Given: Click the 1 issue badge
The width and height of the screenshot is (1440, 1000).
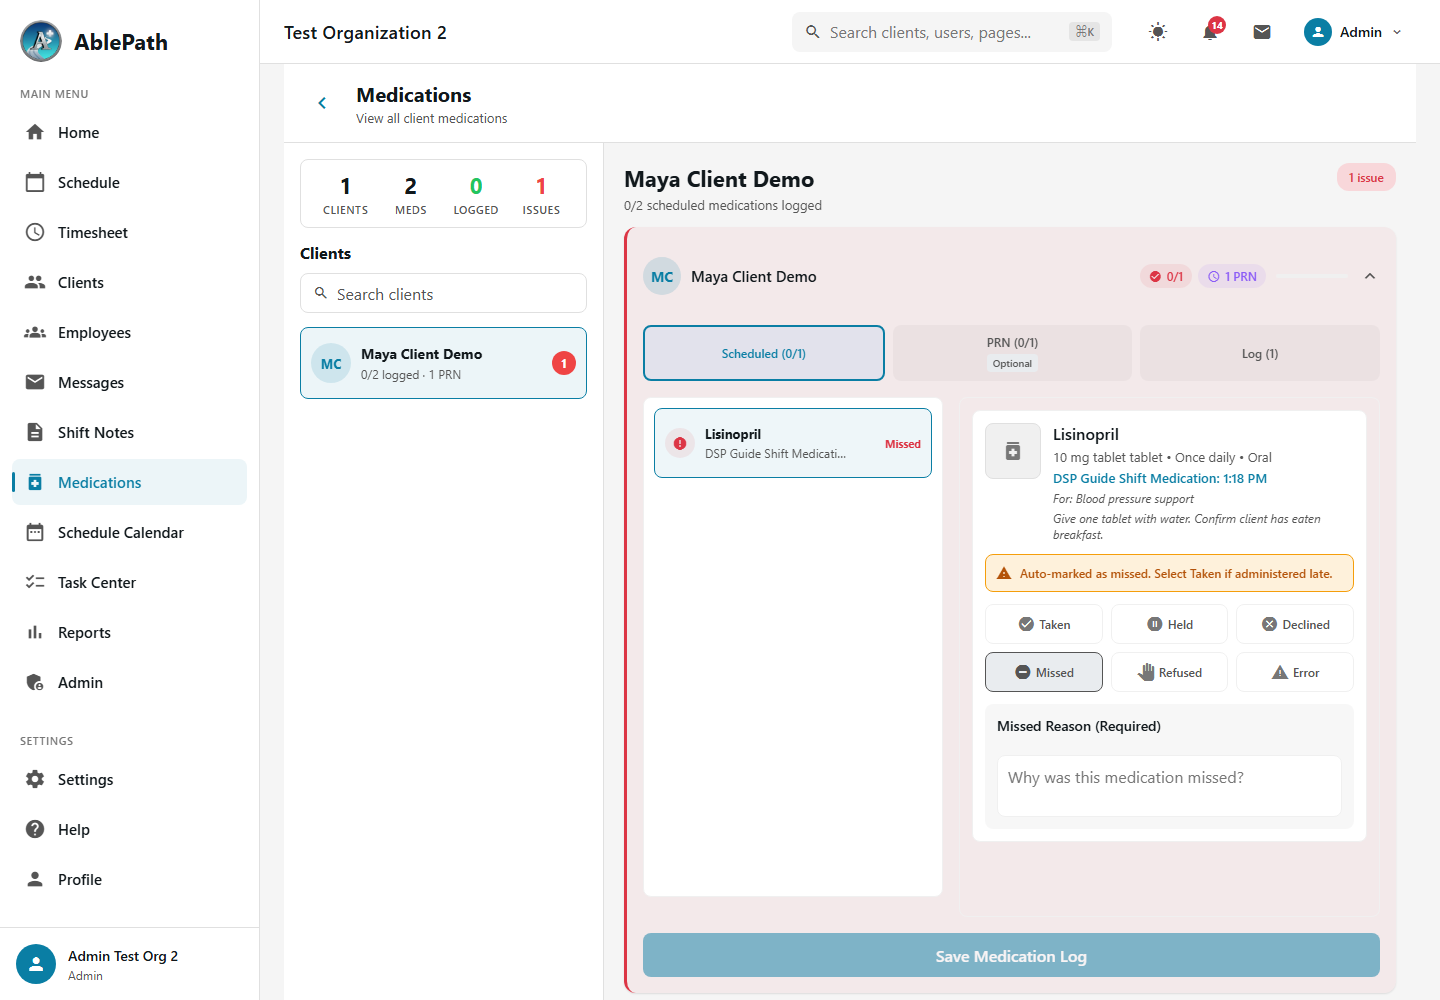Looking at the screenshot, I should [1366, 177].
